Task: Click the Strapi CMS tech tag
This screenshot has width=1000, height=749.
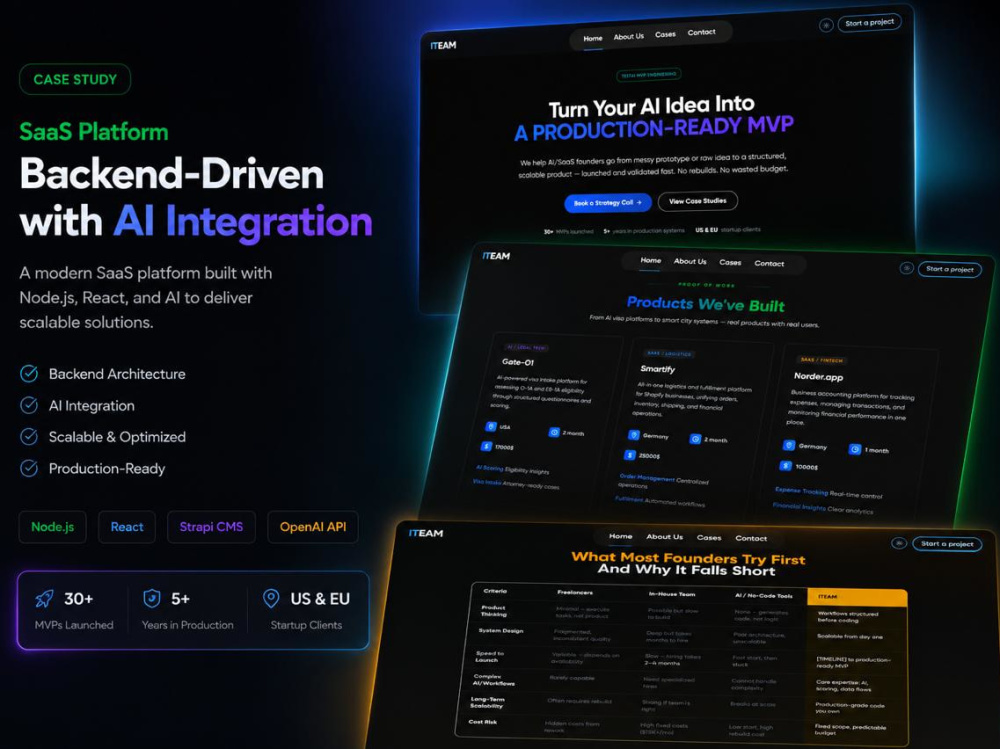Action: pos(211,527)
